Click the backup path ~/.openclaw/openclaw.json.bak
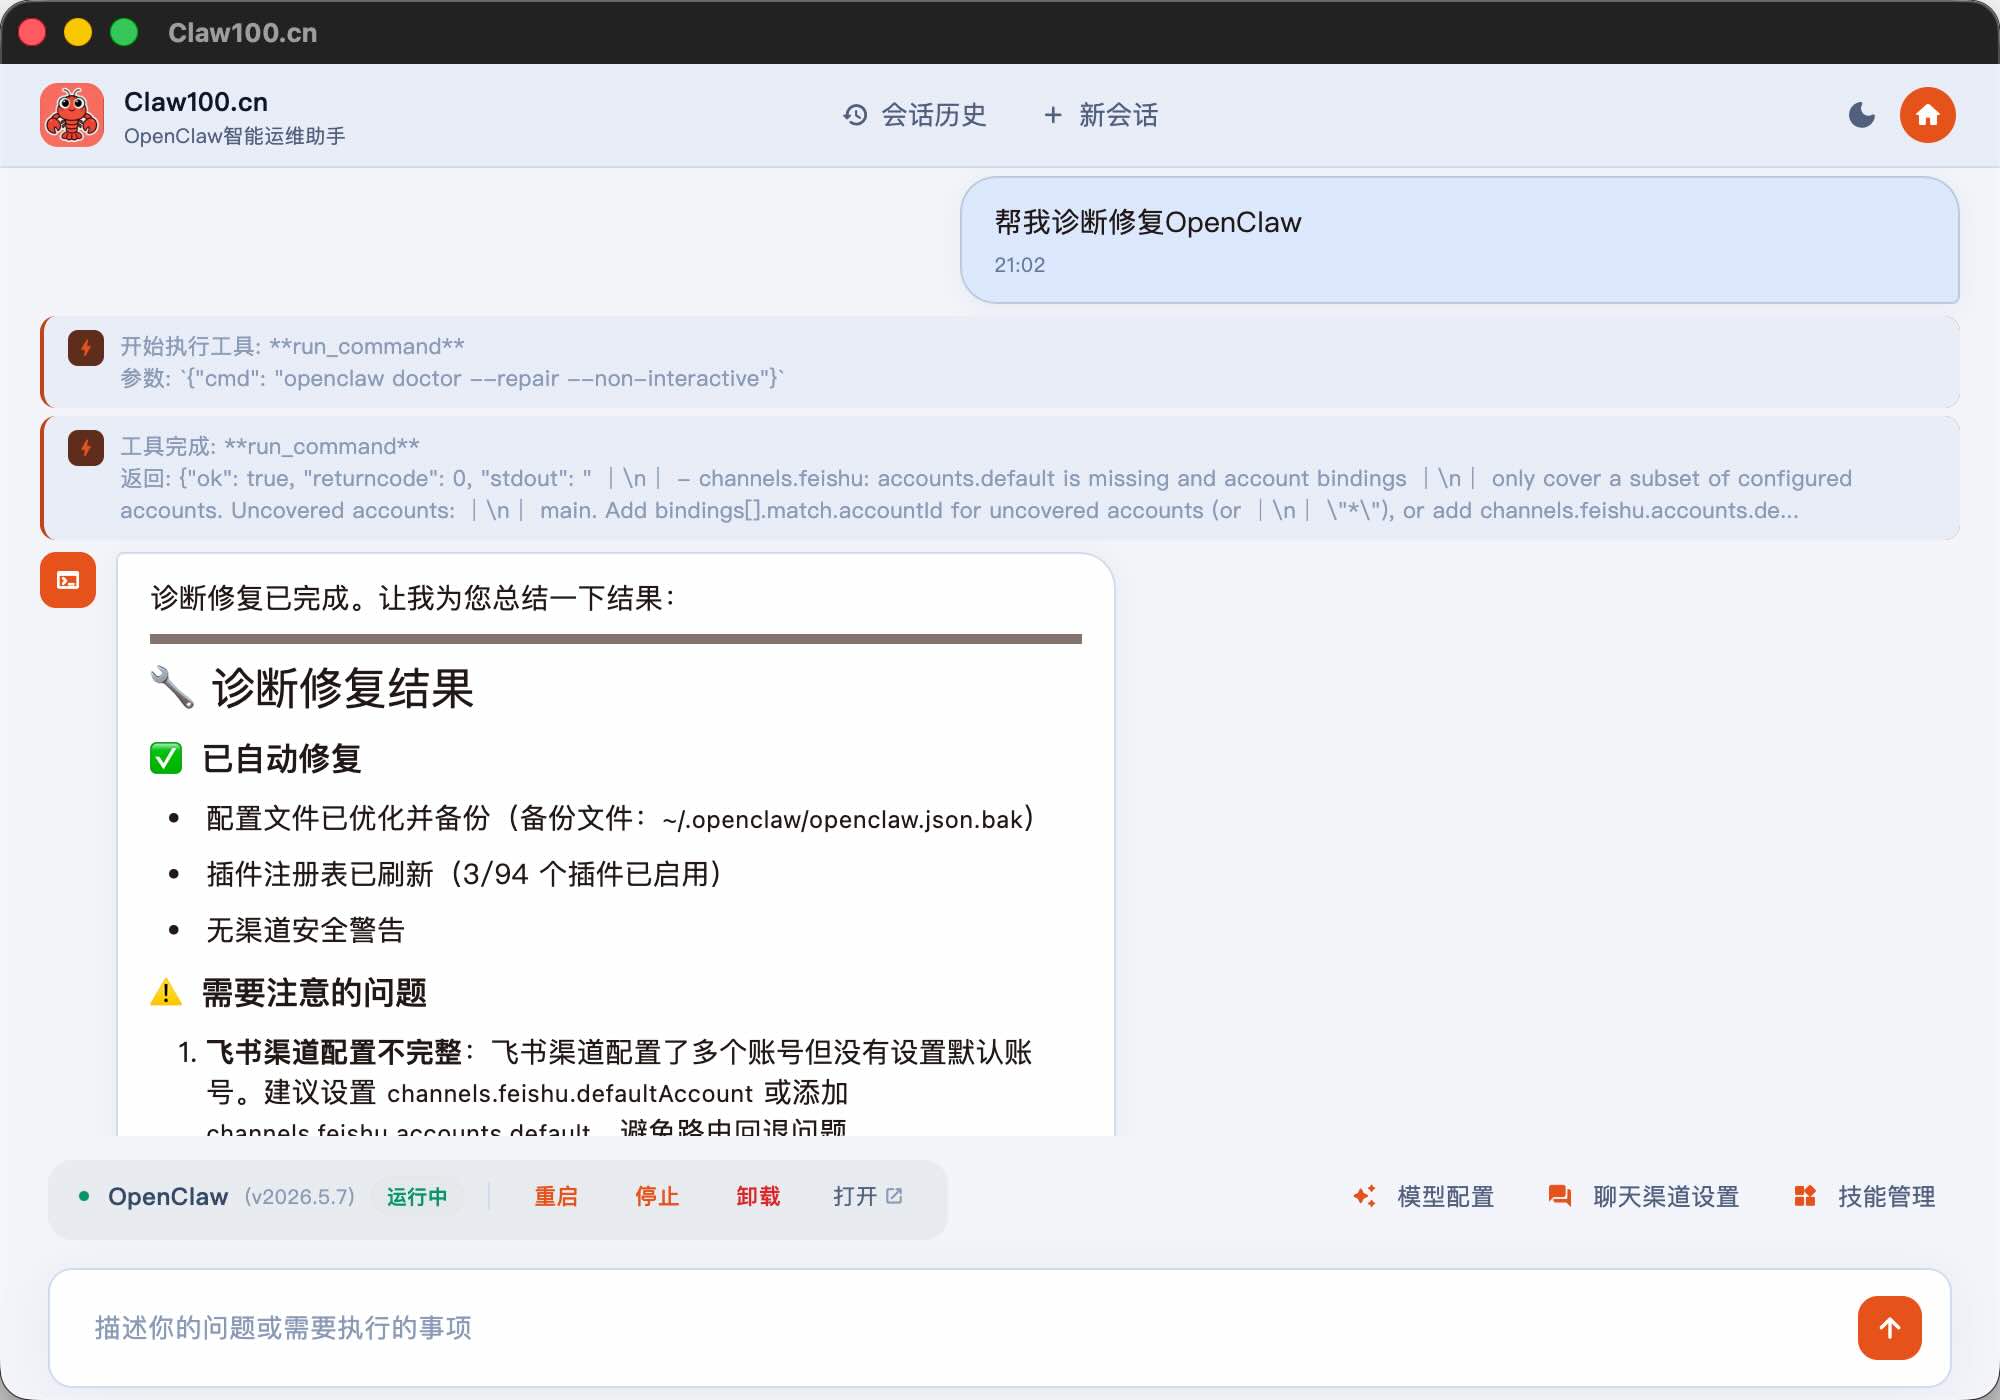The width and height of the screenshot is (2000, 1400). pyautogui.click(x=842, y=820)
